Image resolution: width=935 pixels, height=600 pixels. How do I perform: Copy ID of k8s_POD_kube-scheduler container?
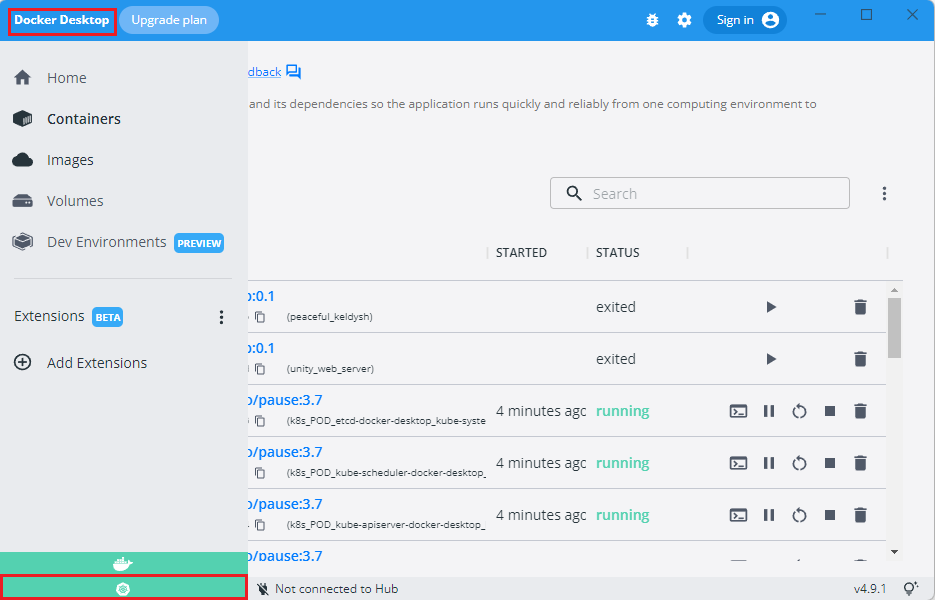coord(260,473)
